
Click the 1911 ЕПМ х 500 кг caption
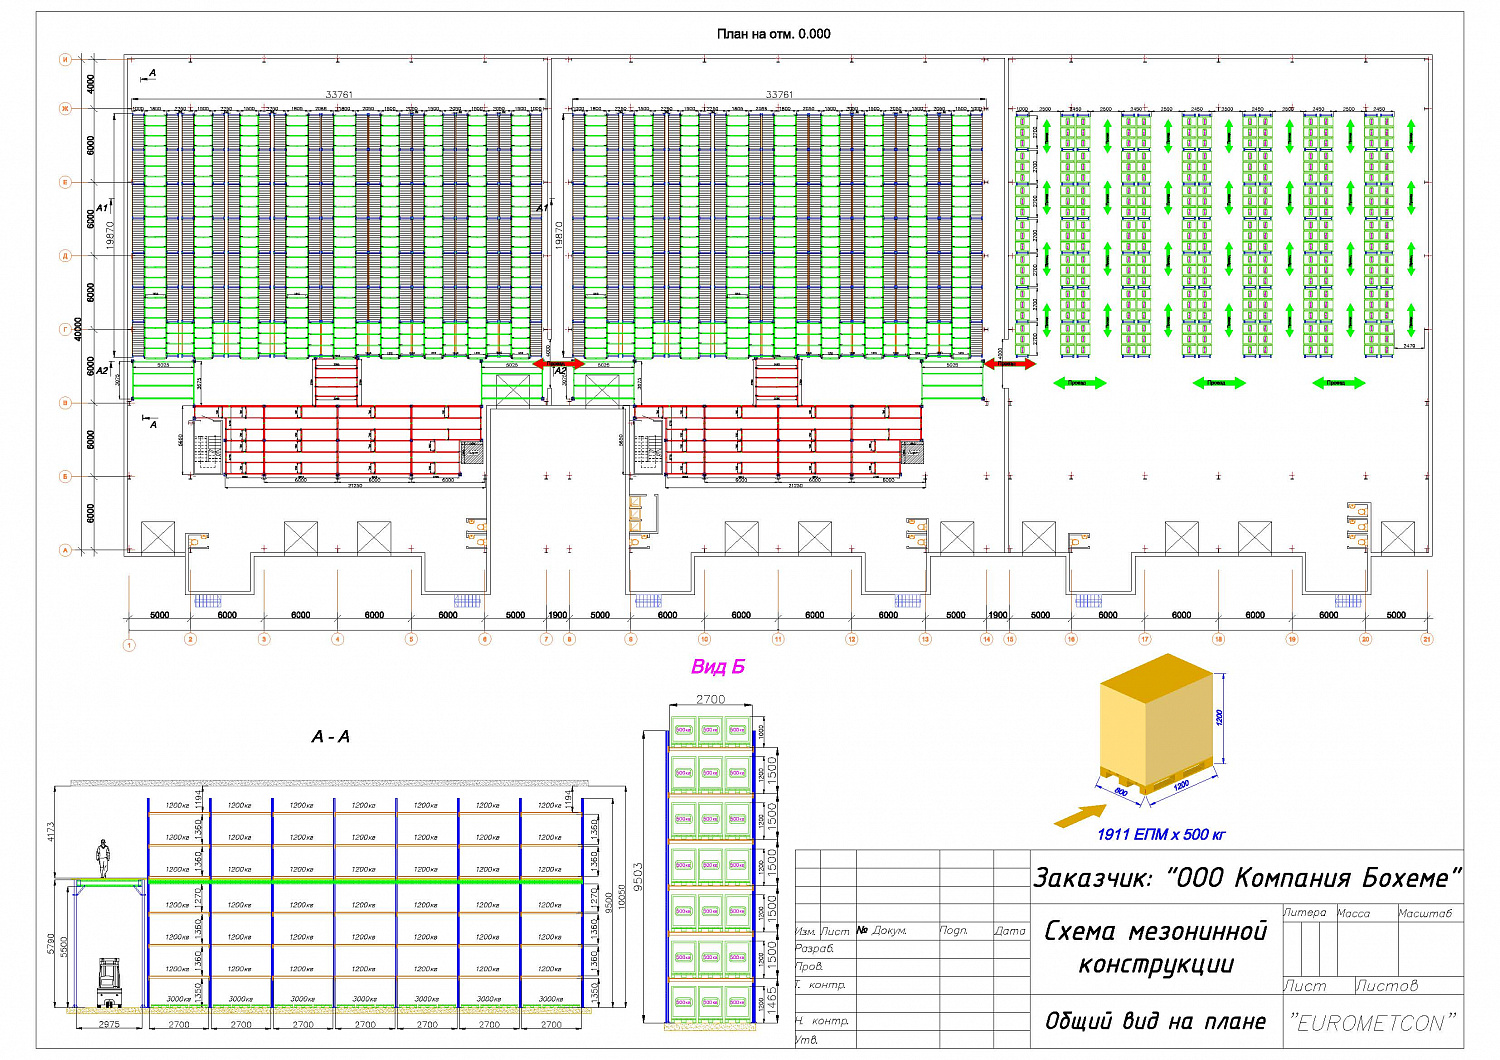pyautogui.click(x=1161, y=834)
